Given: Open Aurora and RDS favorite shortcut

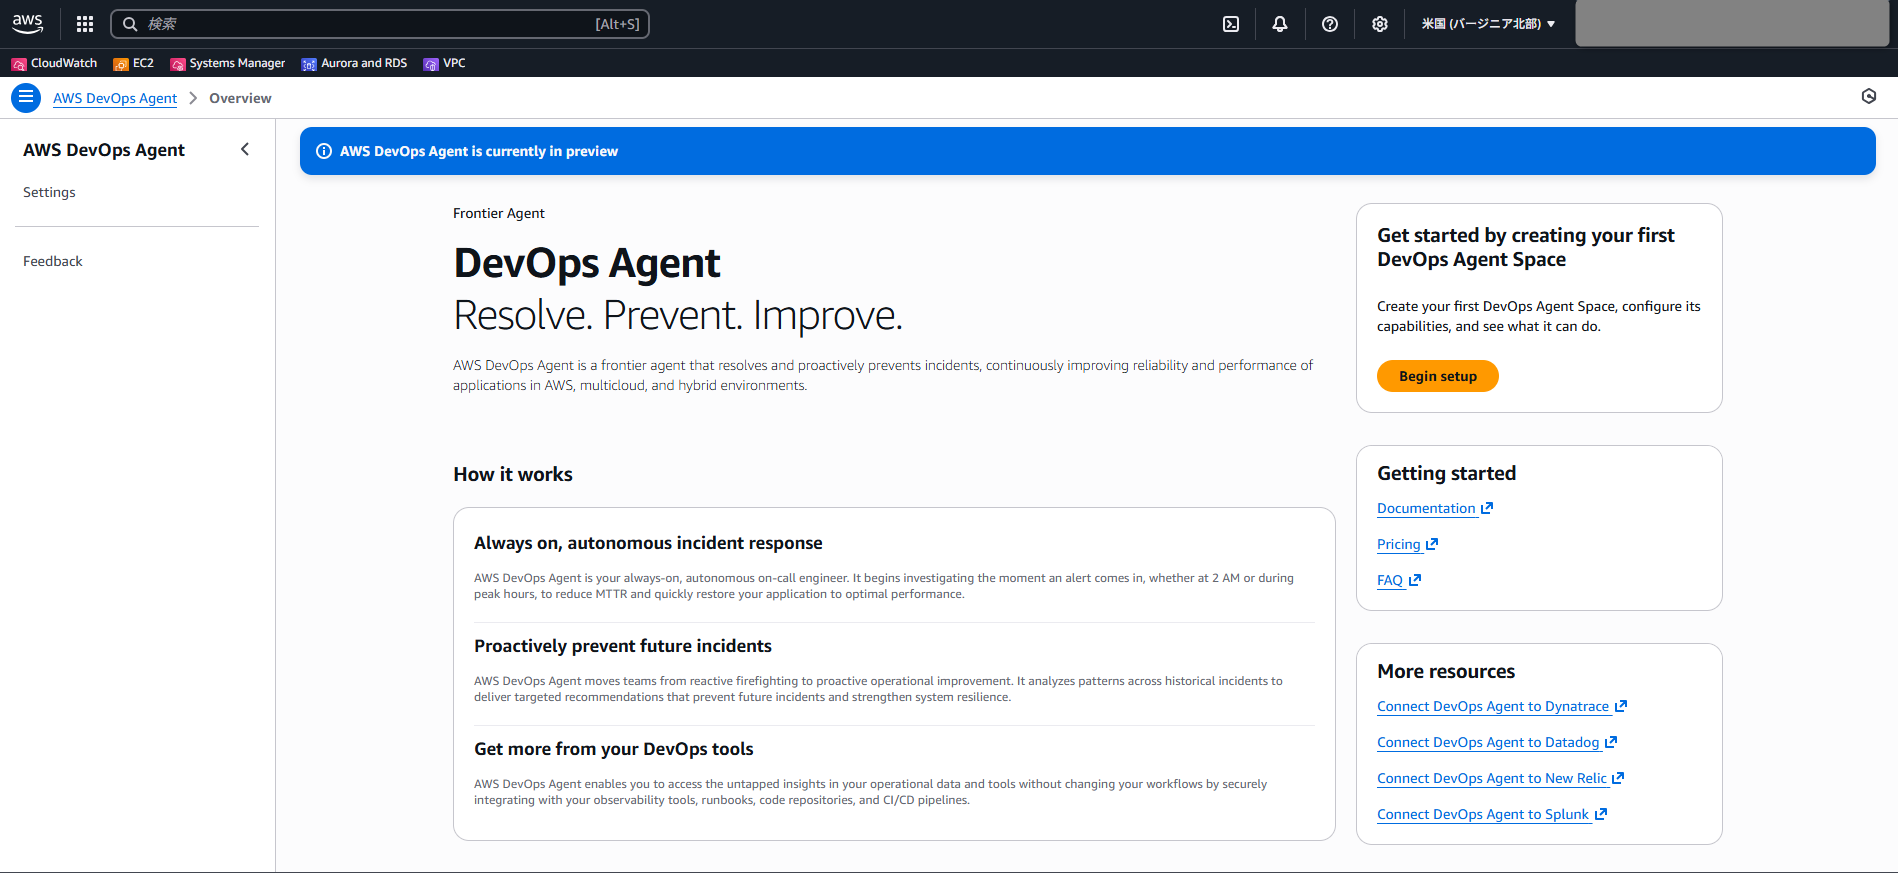Looking at the screenshot, I should click(355, 63).
